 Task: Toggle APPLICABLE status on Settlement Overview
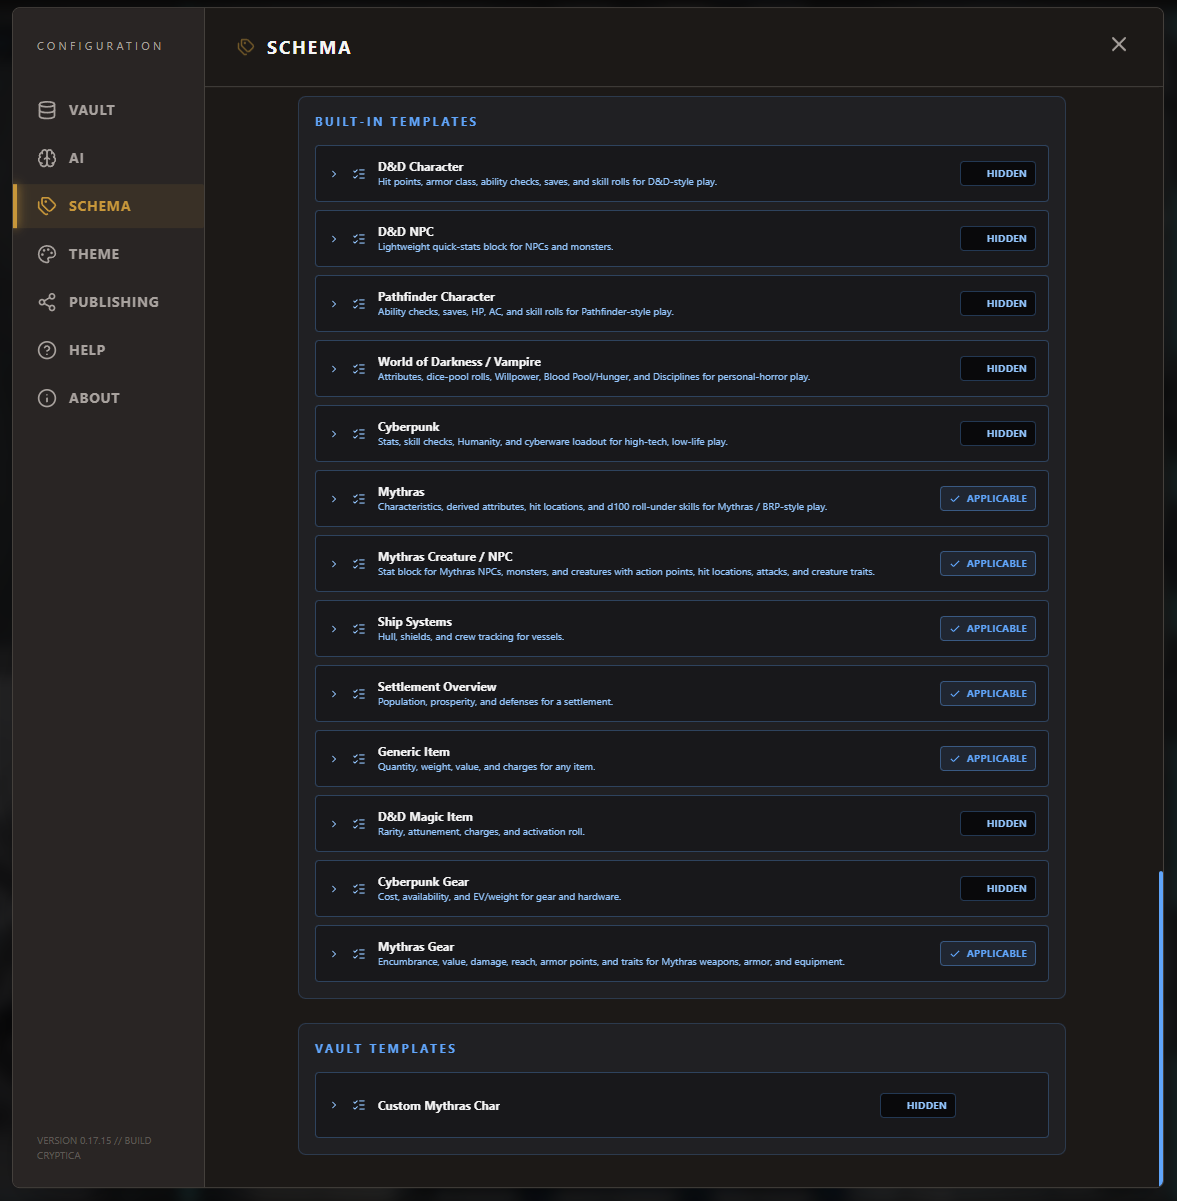coord(988,694)
